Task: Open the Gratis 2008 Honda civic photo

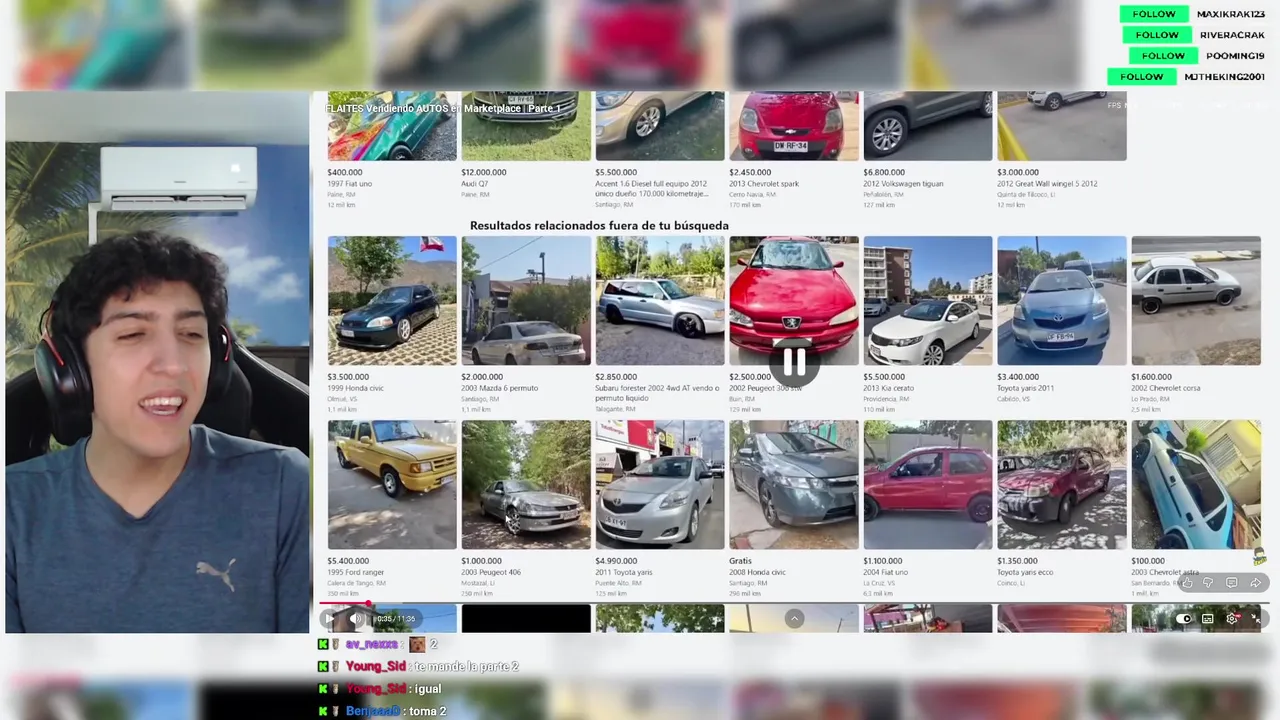Action: (x=794, y=485)
